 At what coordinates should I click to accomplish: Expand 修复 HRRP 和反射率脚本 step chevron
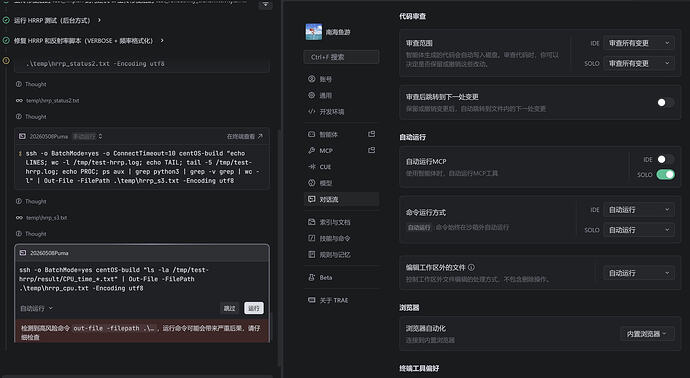(162, 40)
